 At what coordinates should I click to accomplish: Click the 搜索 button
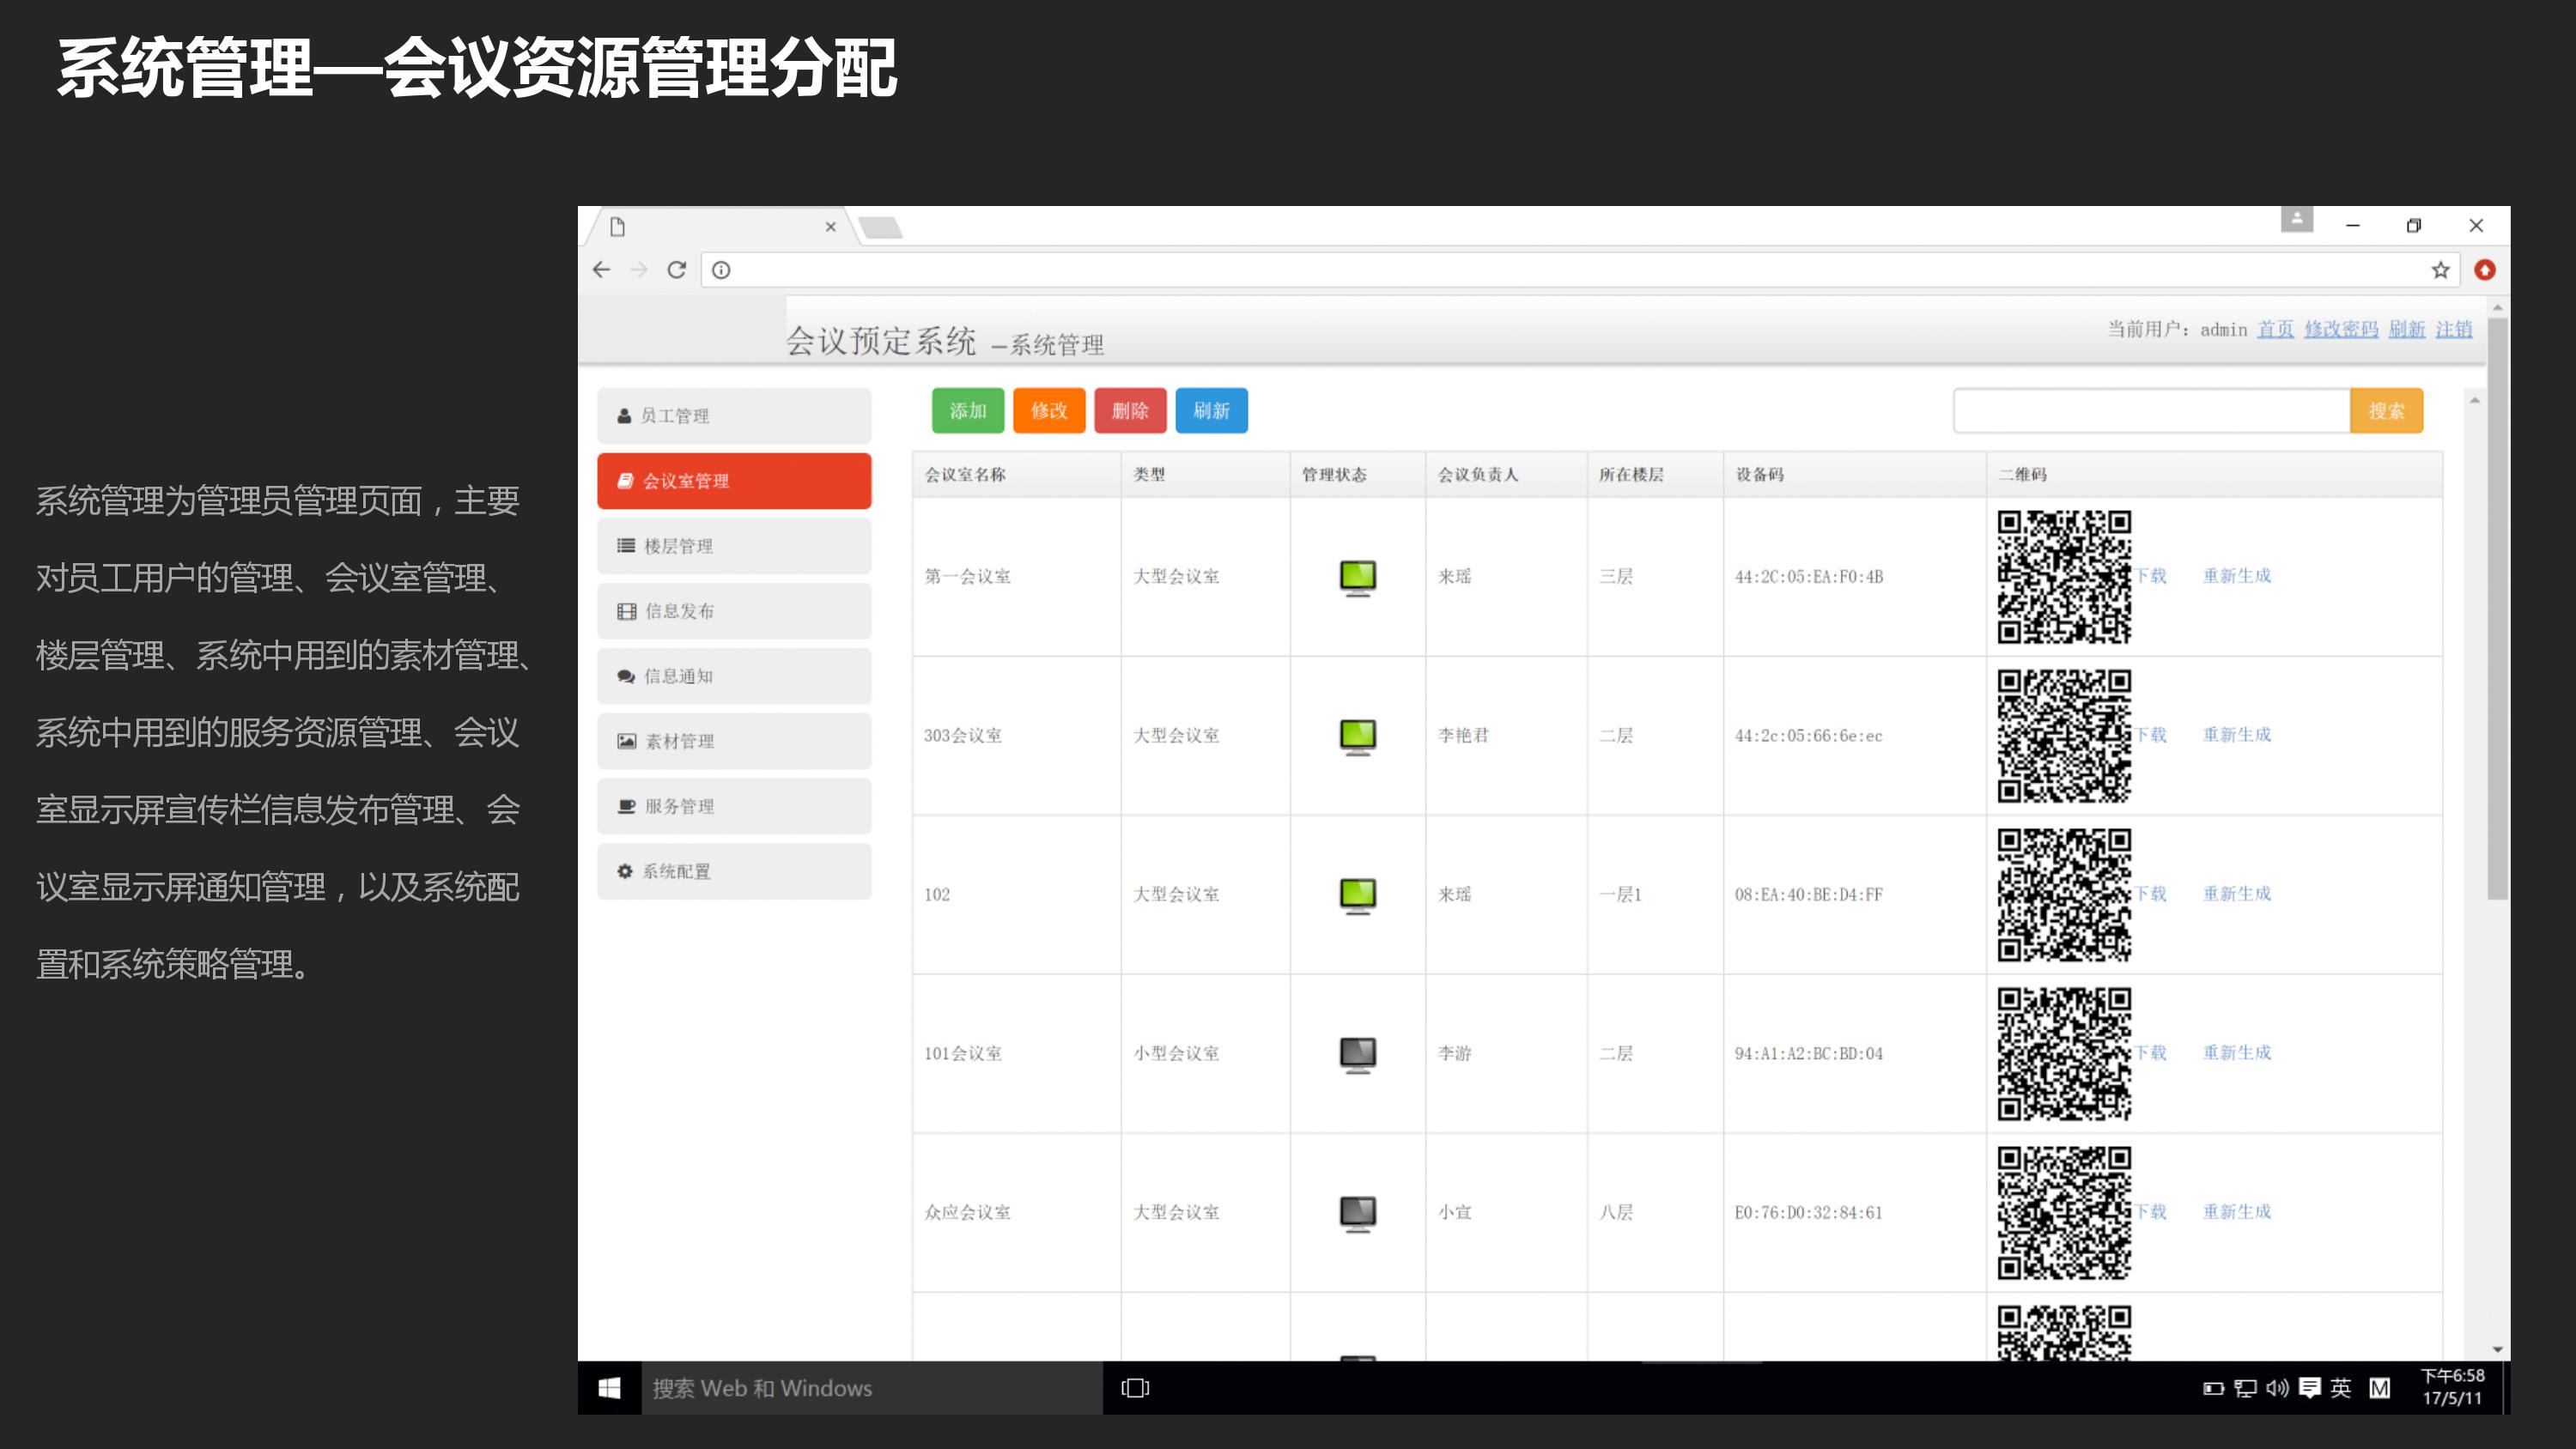pyautogui.click(x=2386, y=411)
